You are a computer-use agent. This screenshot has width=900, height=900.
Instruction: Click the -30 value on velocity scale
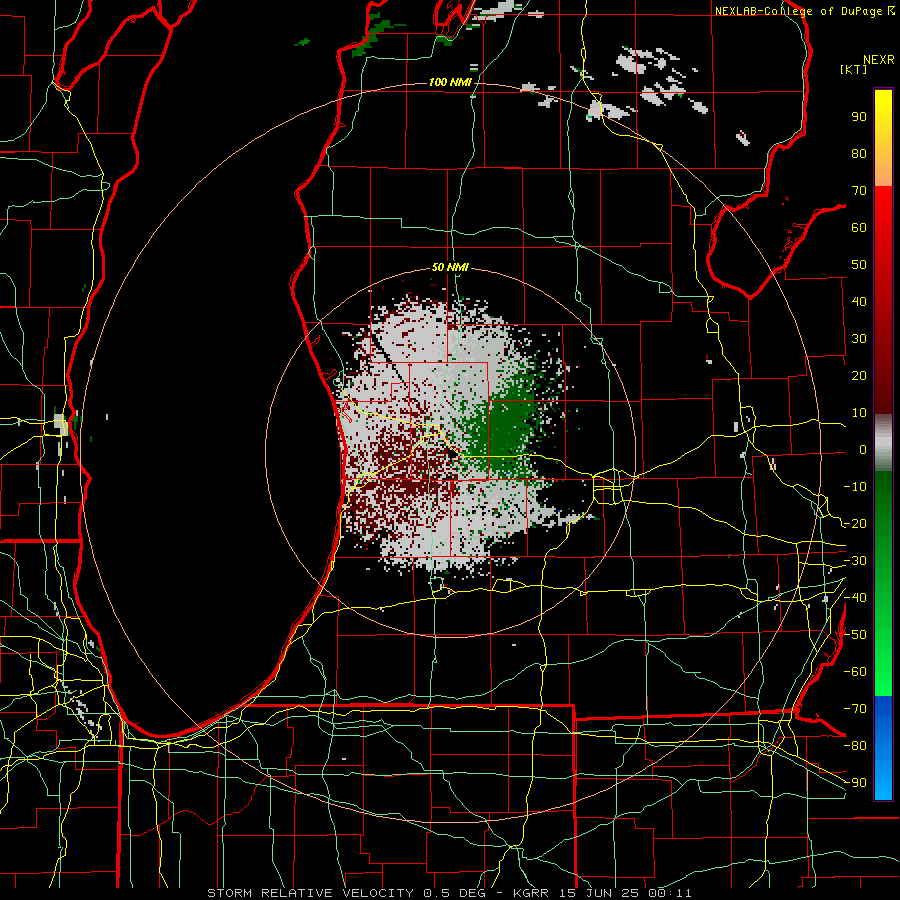[x=855, y=561]
